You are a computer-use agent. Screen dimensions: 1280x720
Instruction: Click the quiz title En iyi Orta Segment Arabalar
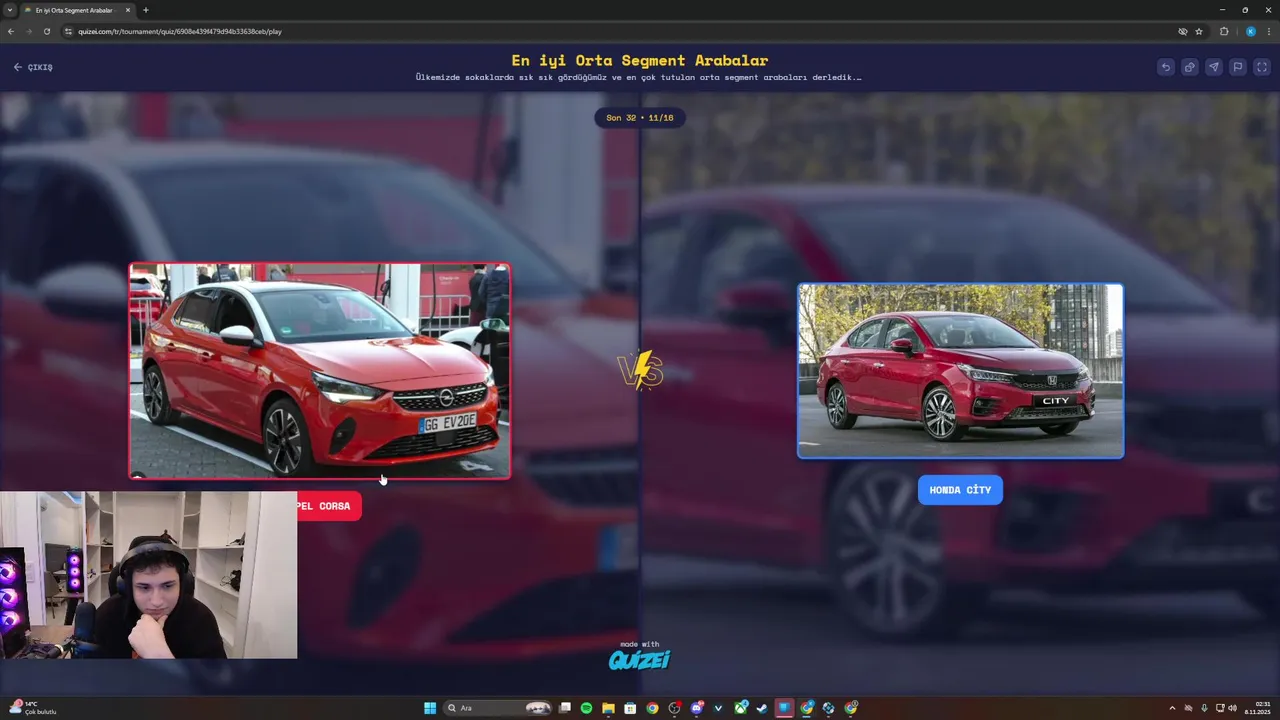pyautogui.click(x=640, y=61)
